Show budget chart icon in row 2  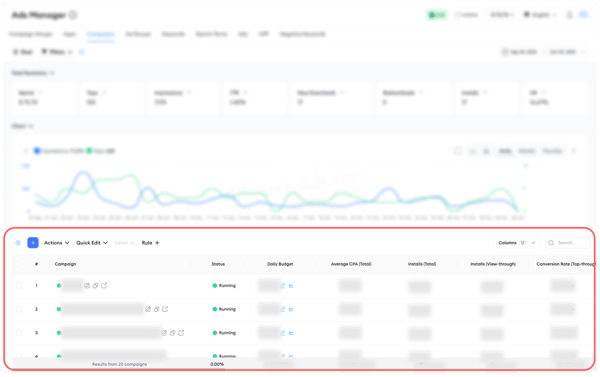(291, 310)
